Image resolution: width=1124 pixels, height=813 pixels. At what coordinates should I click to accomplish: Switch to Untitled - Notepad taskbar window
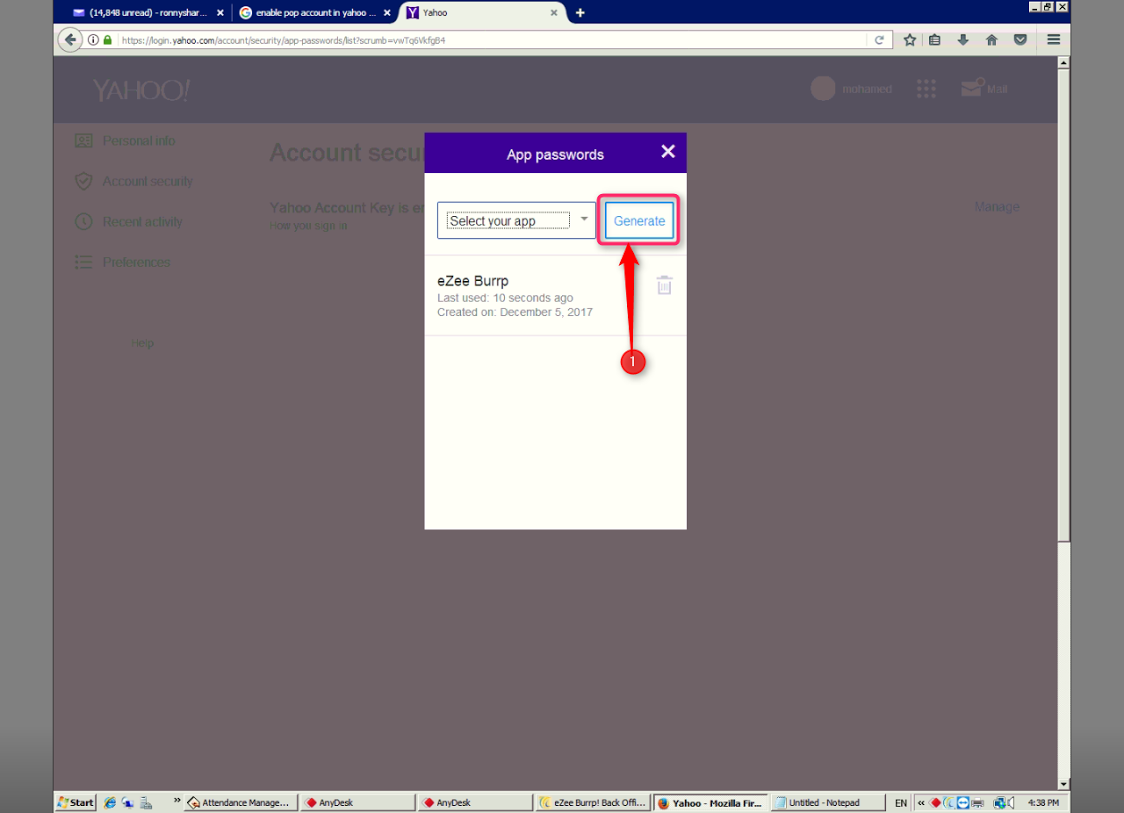pyautogui.click(x=827, y=802)
